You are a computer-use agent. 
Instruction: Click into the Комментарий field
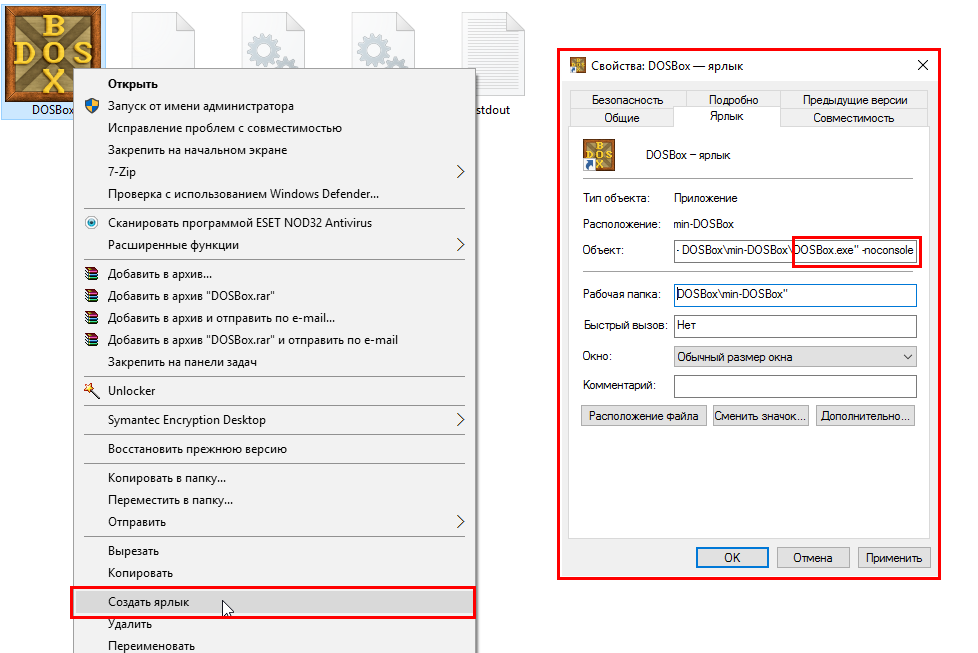[795, 386]
